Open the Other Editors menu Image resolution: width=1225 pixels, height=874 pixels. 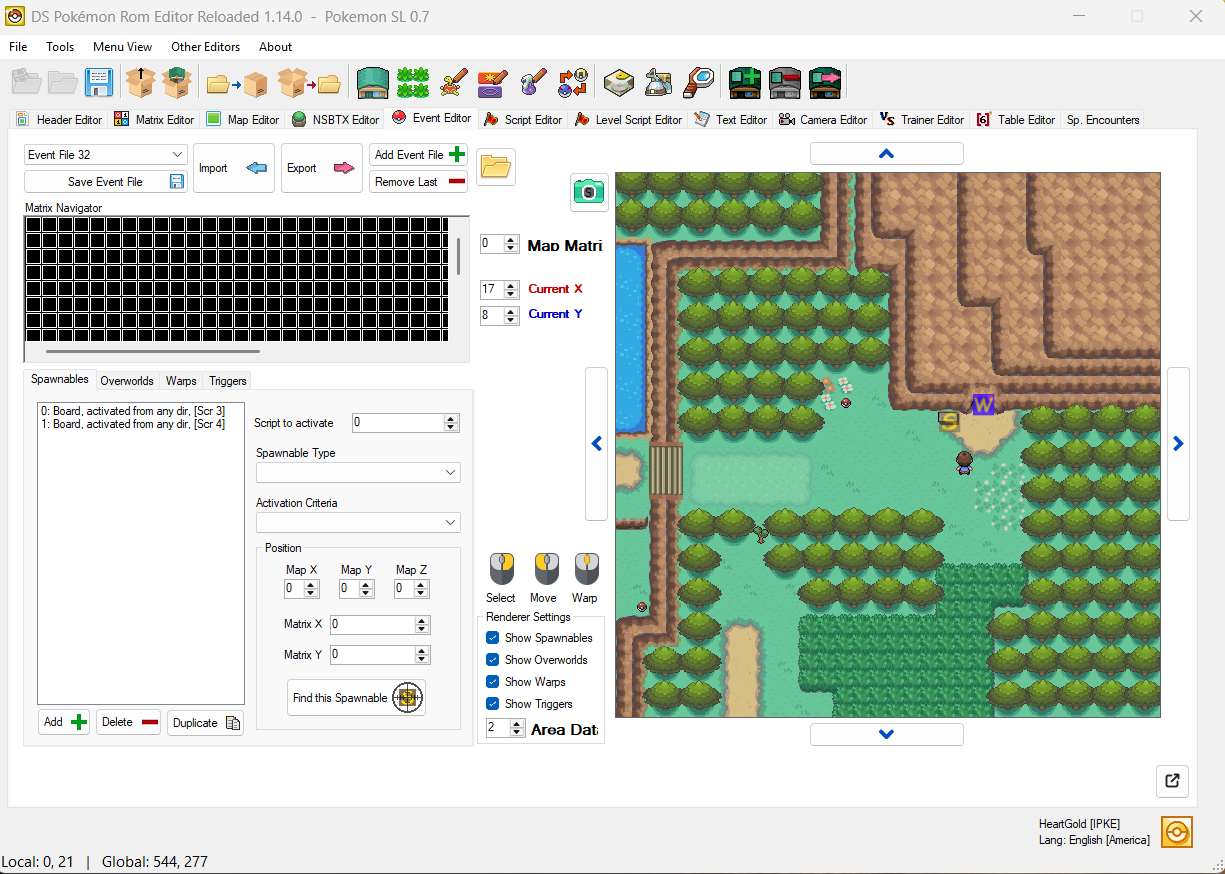(x=205, y=47)
